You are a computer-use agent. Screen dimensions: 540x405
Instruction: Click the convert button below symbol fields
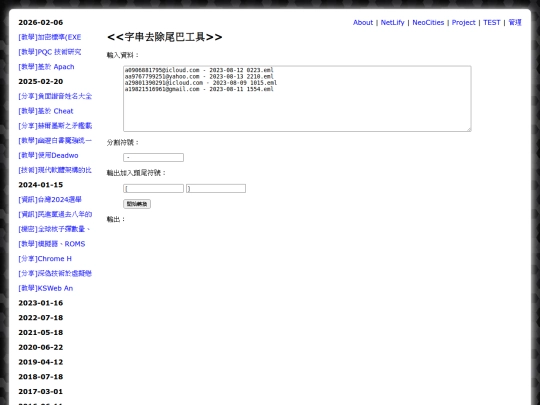(137, 204)
